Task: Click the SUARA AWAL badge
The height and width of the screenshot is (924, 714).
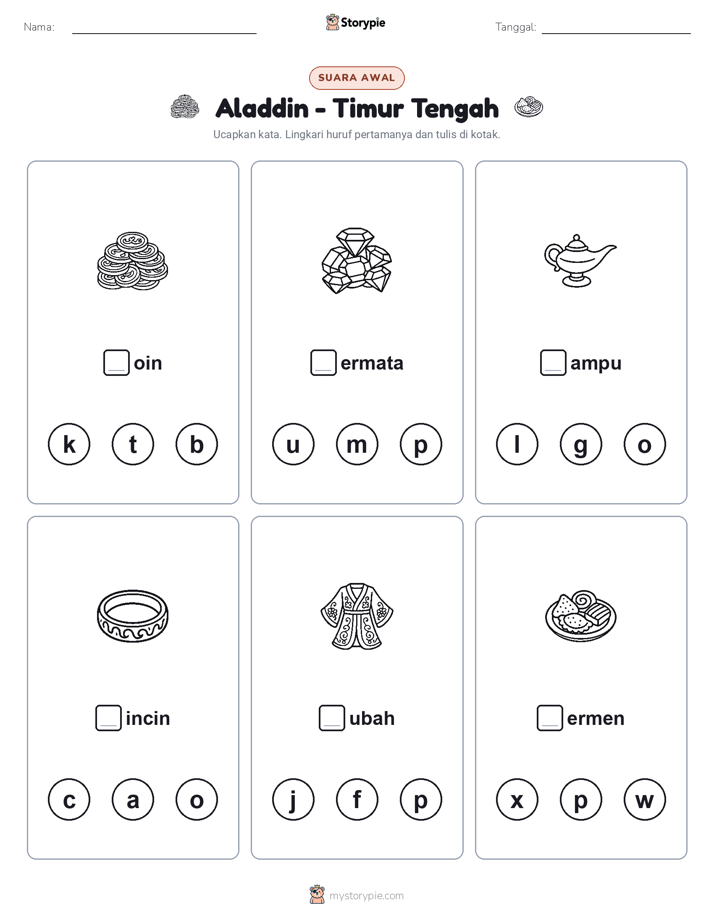Action: click(357, 78)
